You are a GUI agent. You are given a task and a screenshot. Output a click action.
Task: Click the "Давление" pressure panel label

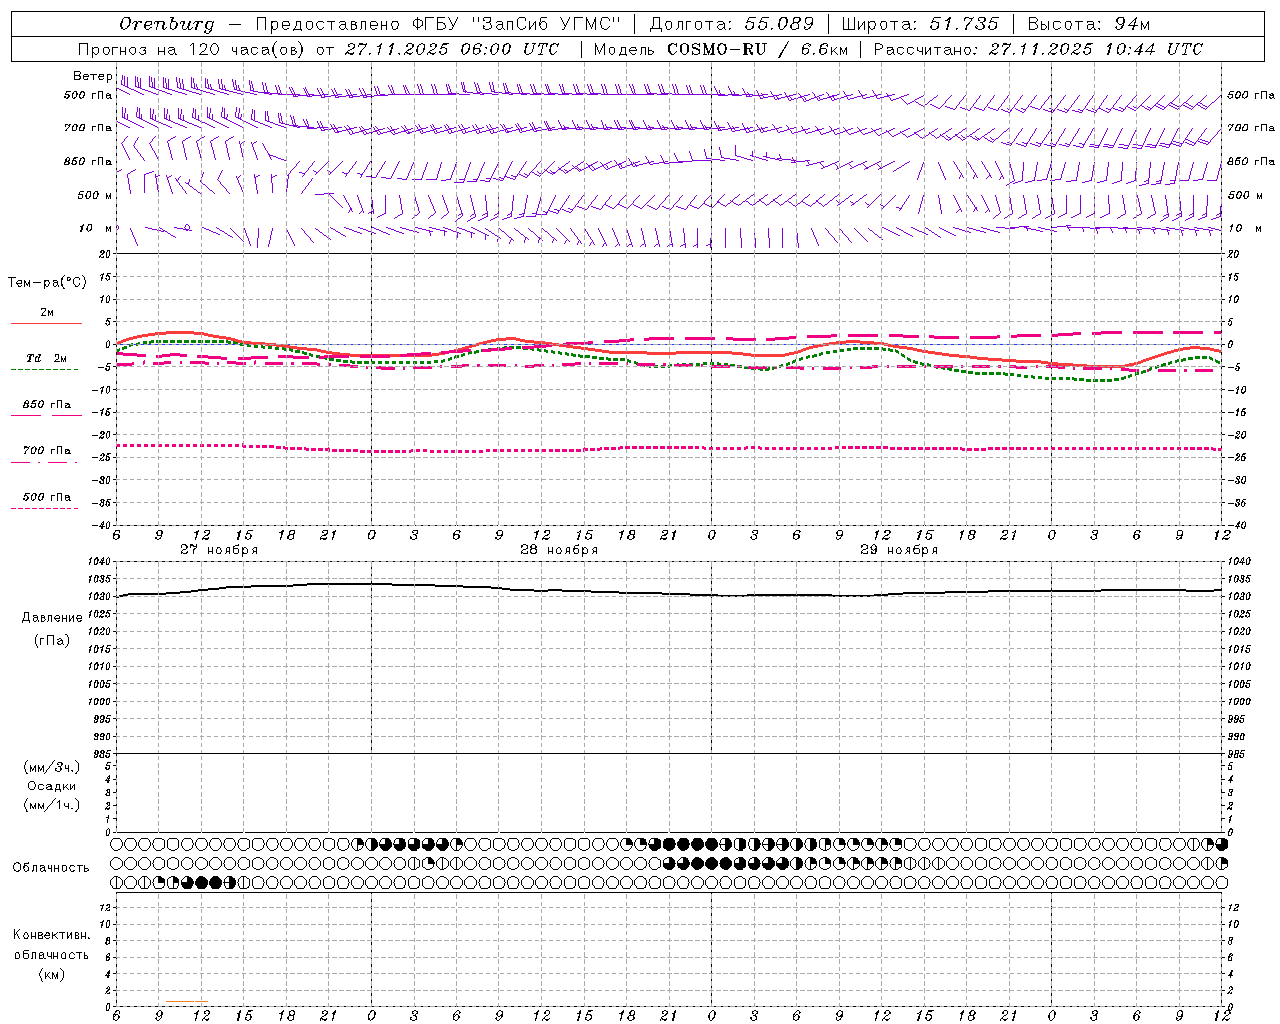click(x=52, y=618)
